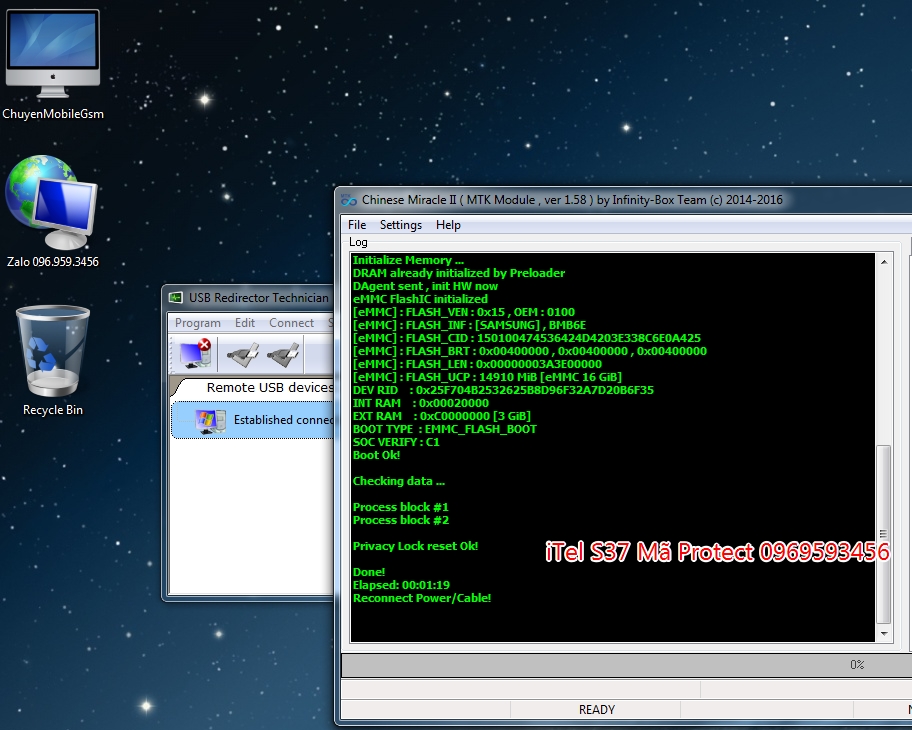Click the log scrollbar down arrow
The width and height of the screenshot is (912, 730).
pos(884,633)
